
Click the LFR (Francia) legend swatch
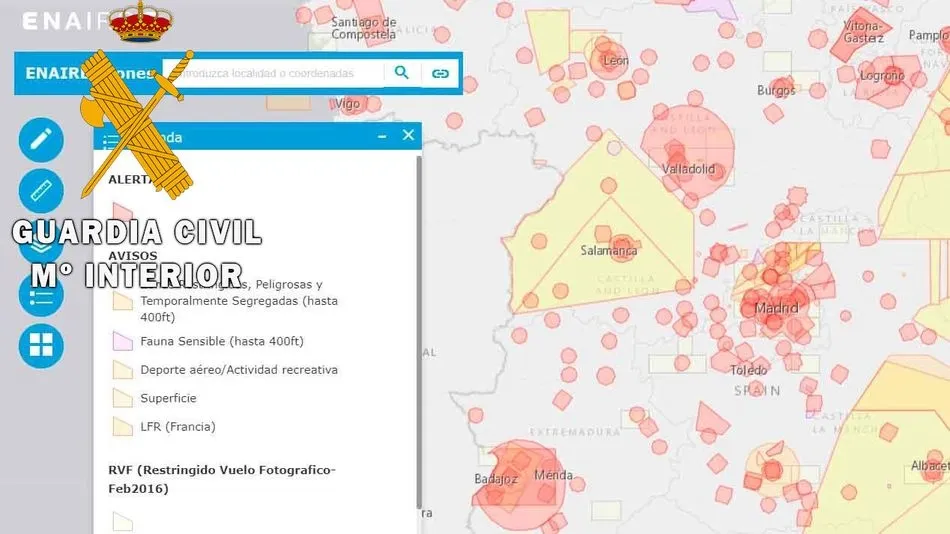coord(123,427)
